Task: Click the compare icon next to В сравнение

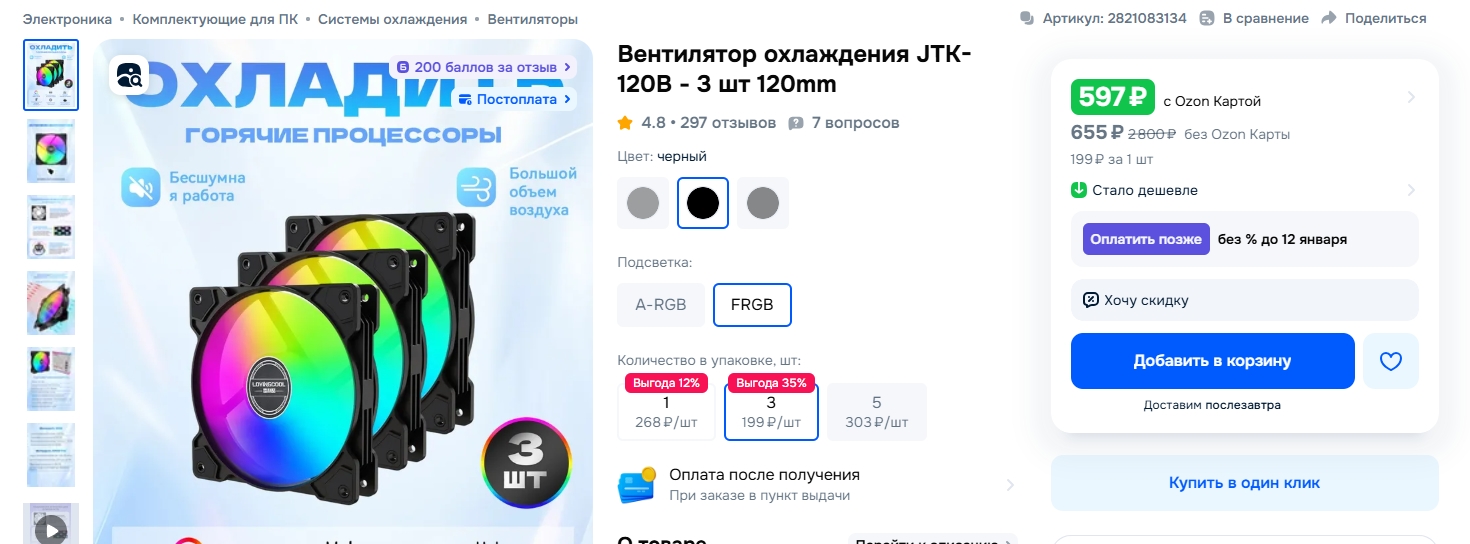Action: click(x=1207, y=18)
